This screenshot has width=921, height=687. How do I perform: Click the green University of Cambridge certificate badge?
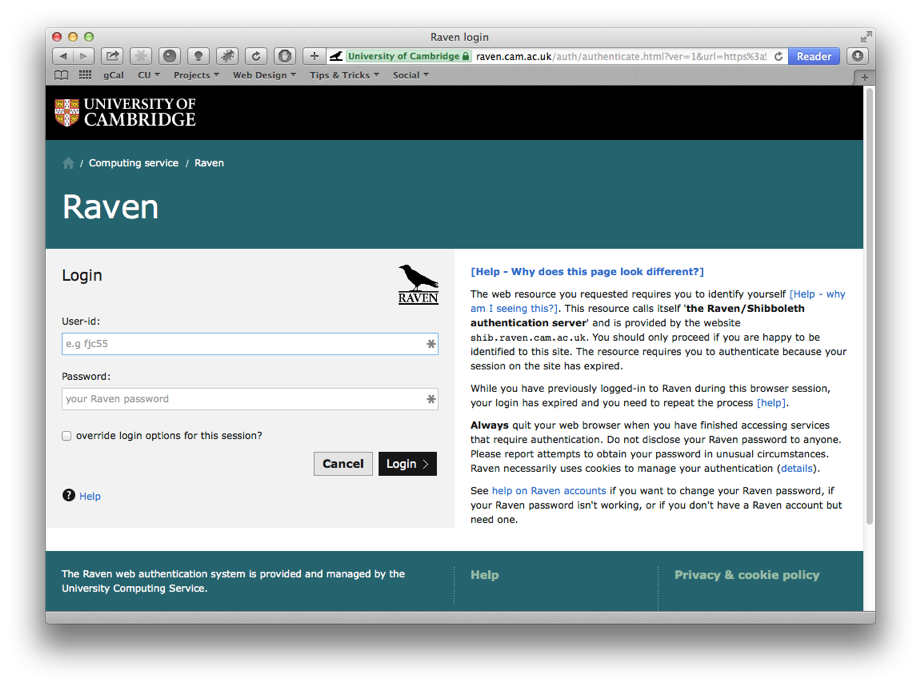pos(408,56)
